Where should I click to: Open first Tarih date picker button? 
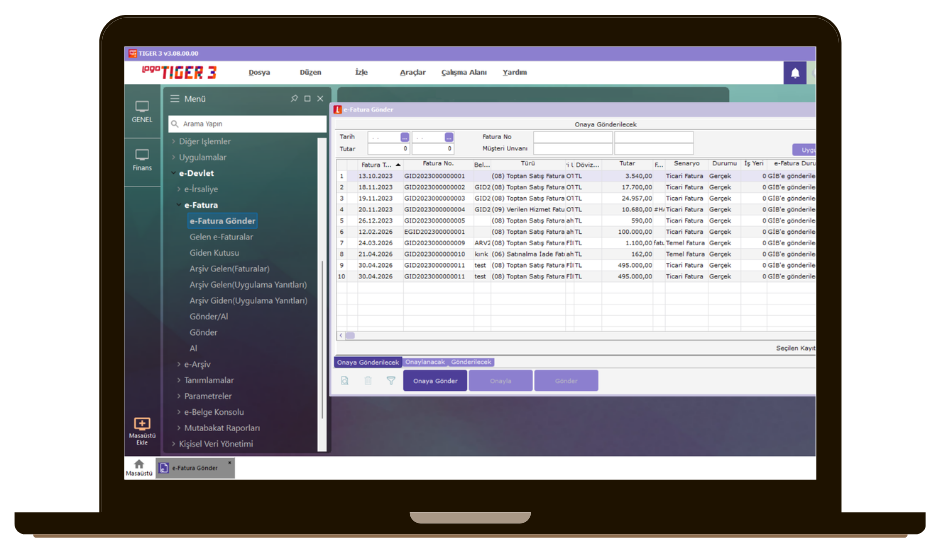pyautogui.click(x=405, y=137)
